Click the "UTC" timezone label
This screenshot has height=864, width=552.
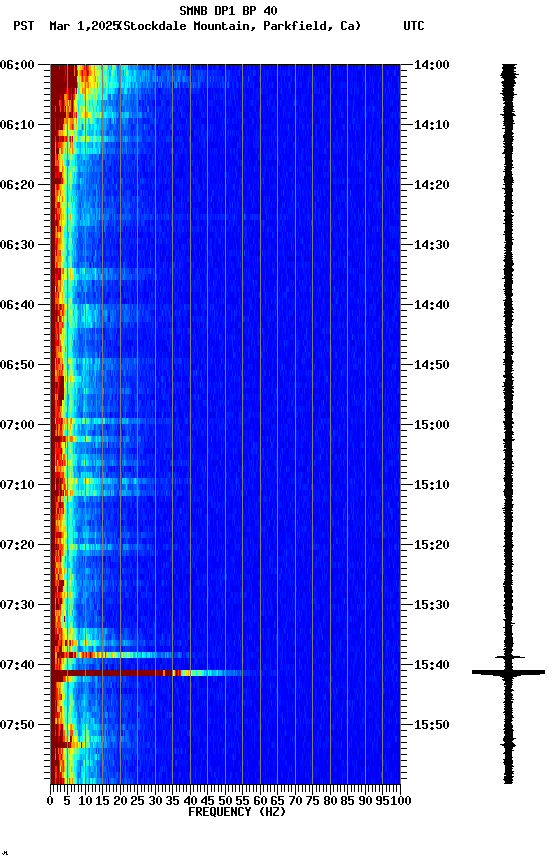414,26
